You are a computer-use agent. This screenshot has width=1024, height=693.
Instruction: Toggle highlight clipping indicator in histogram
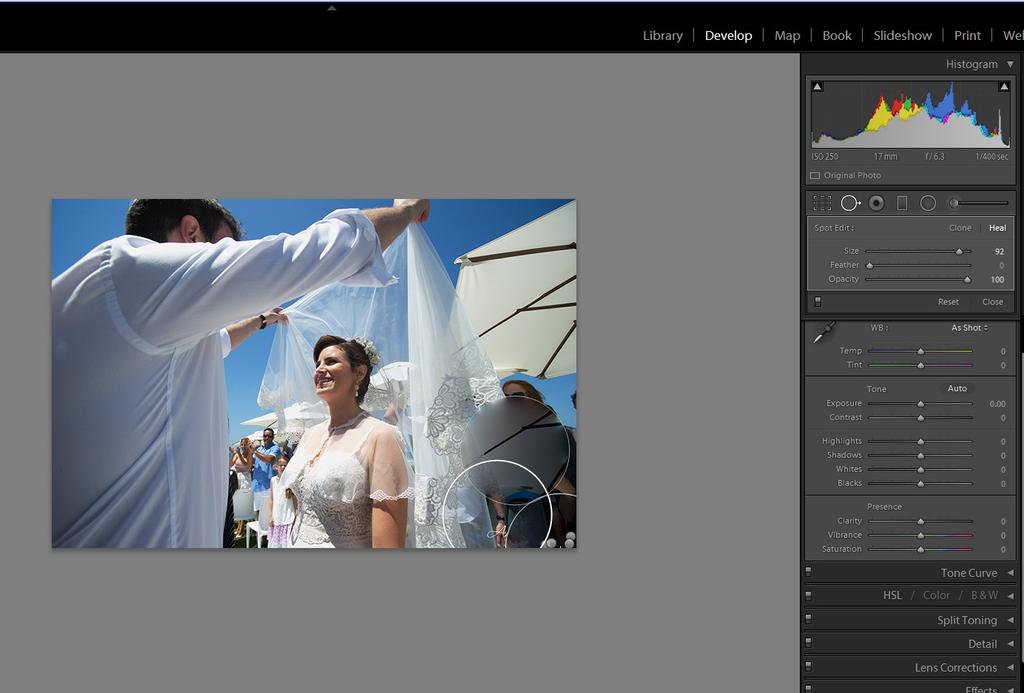(1003, 87)
